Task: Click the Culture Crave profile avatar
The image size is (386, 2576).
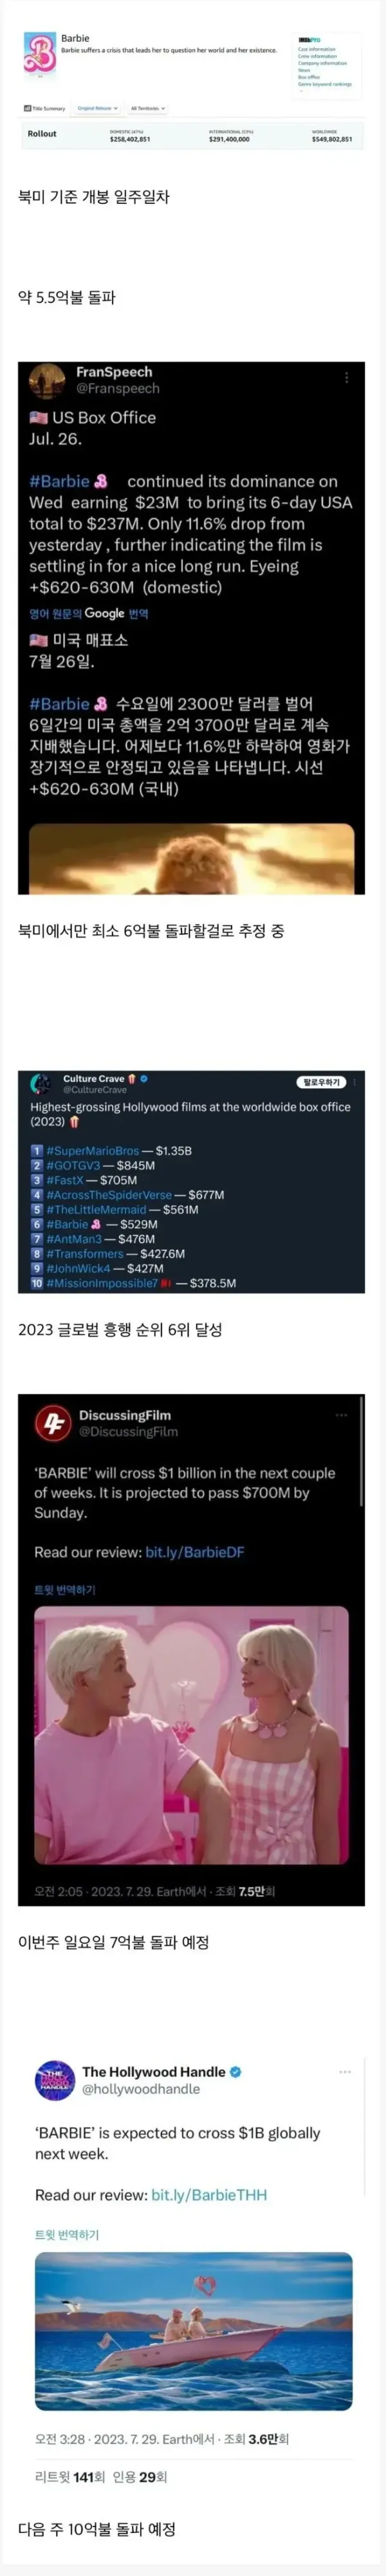Action: (x=41, y=1084)
